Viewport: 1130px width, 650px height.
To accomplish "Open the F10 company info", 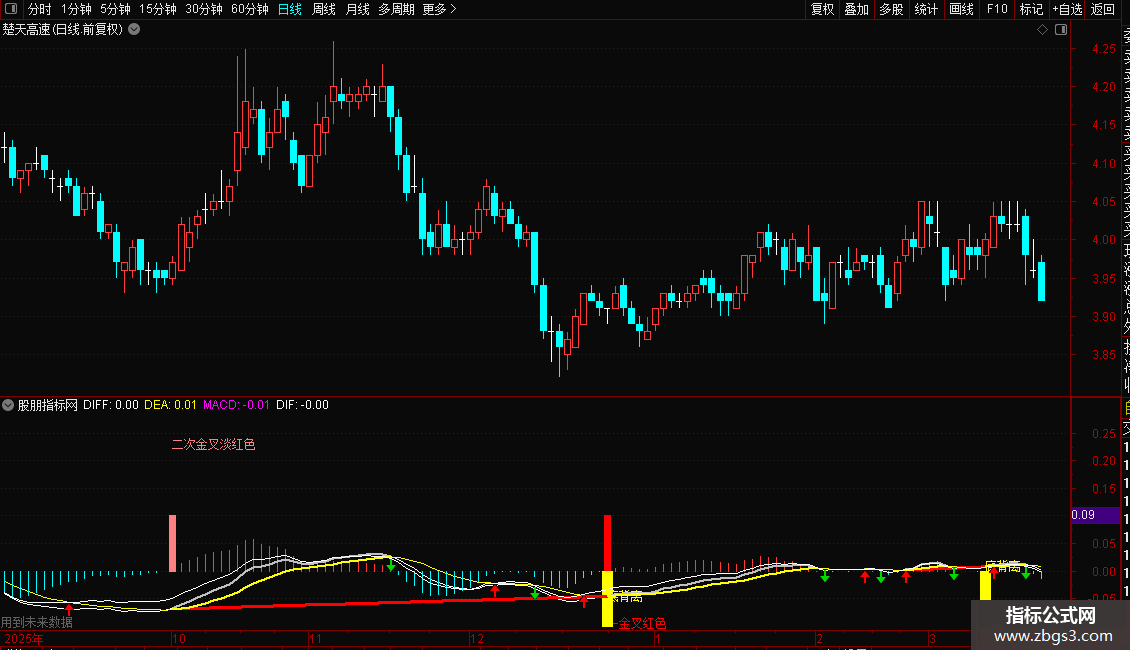I will click(997, 9).
